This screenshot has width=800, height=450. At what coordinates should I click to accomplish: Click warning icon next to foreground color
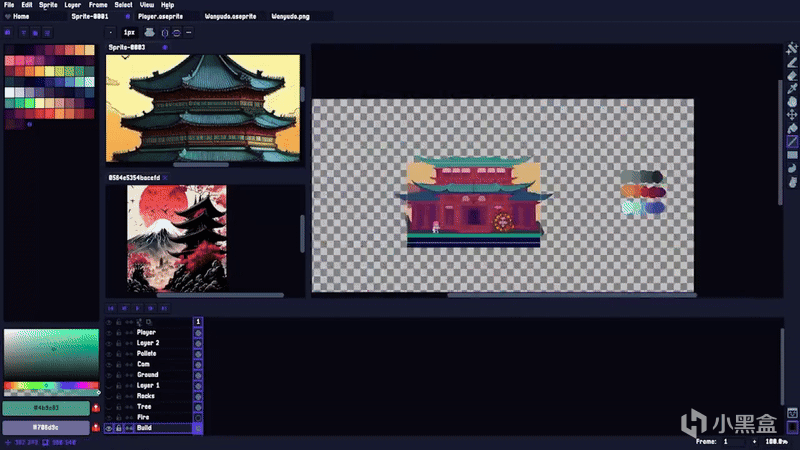(x=95, y=408)
